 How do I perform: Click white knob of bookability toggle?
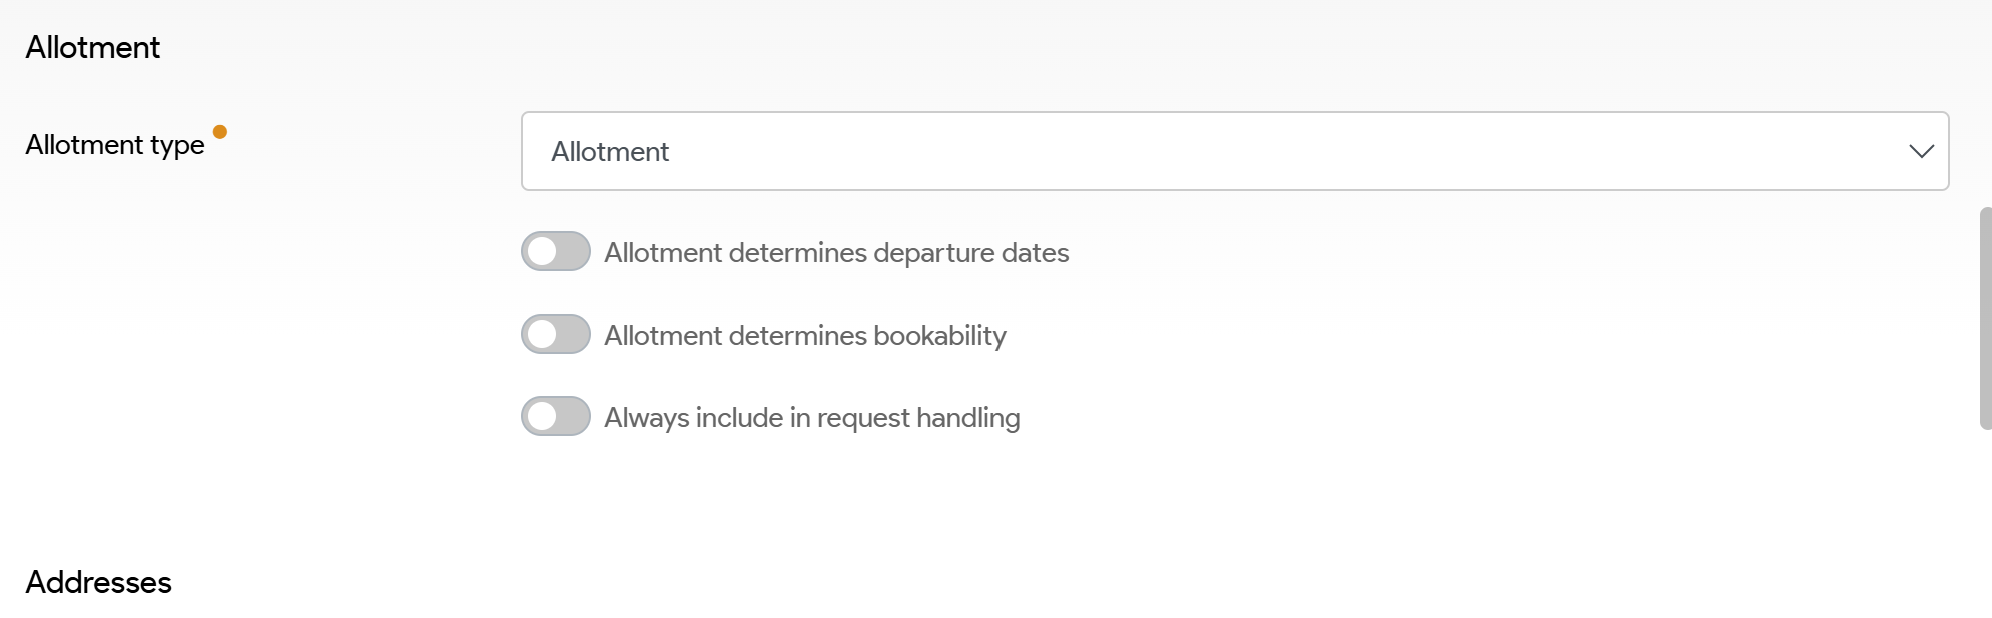(x=542, y=335)
